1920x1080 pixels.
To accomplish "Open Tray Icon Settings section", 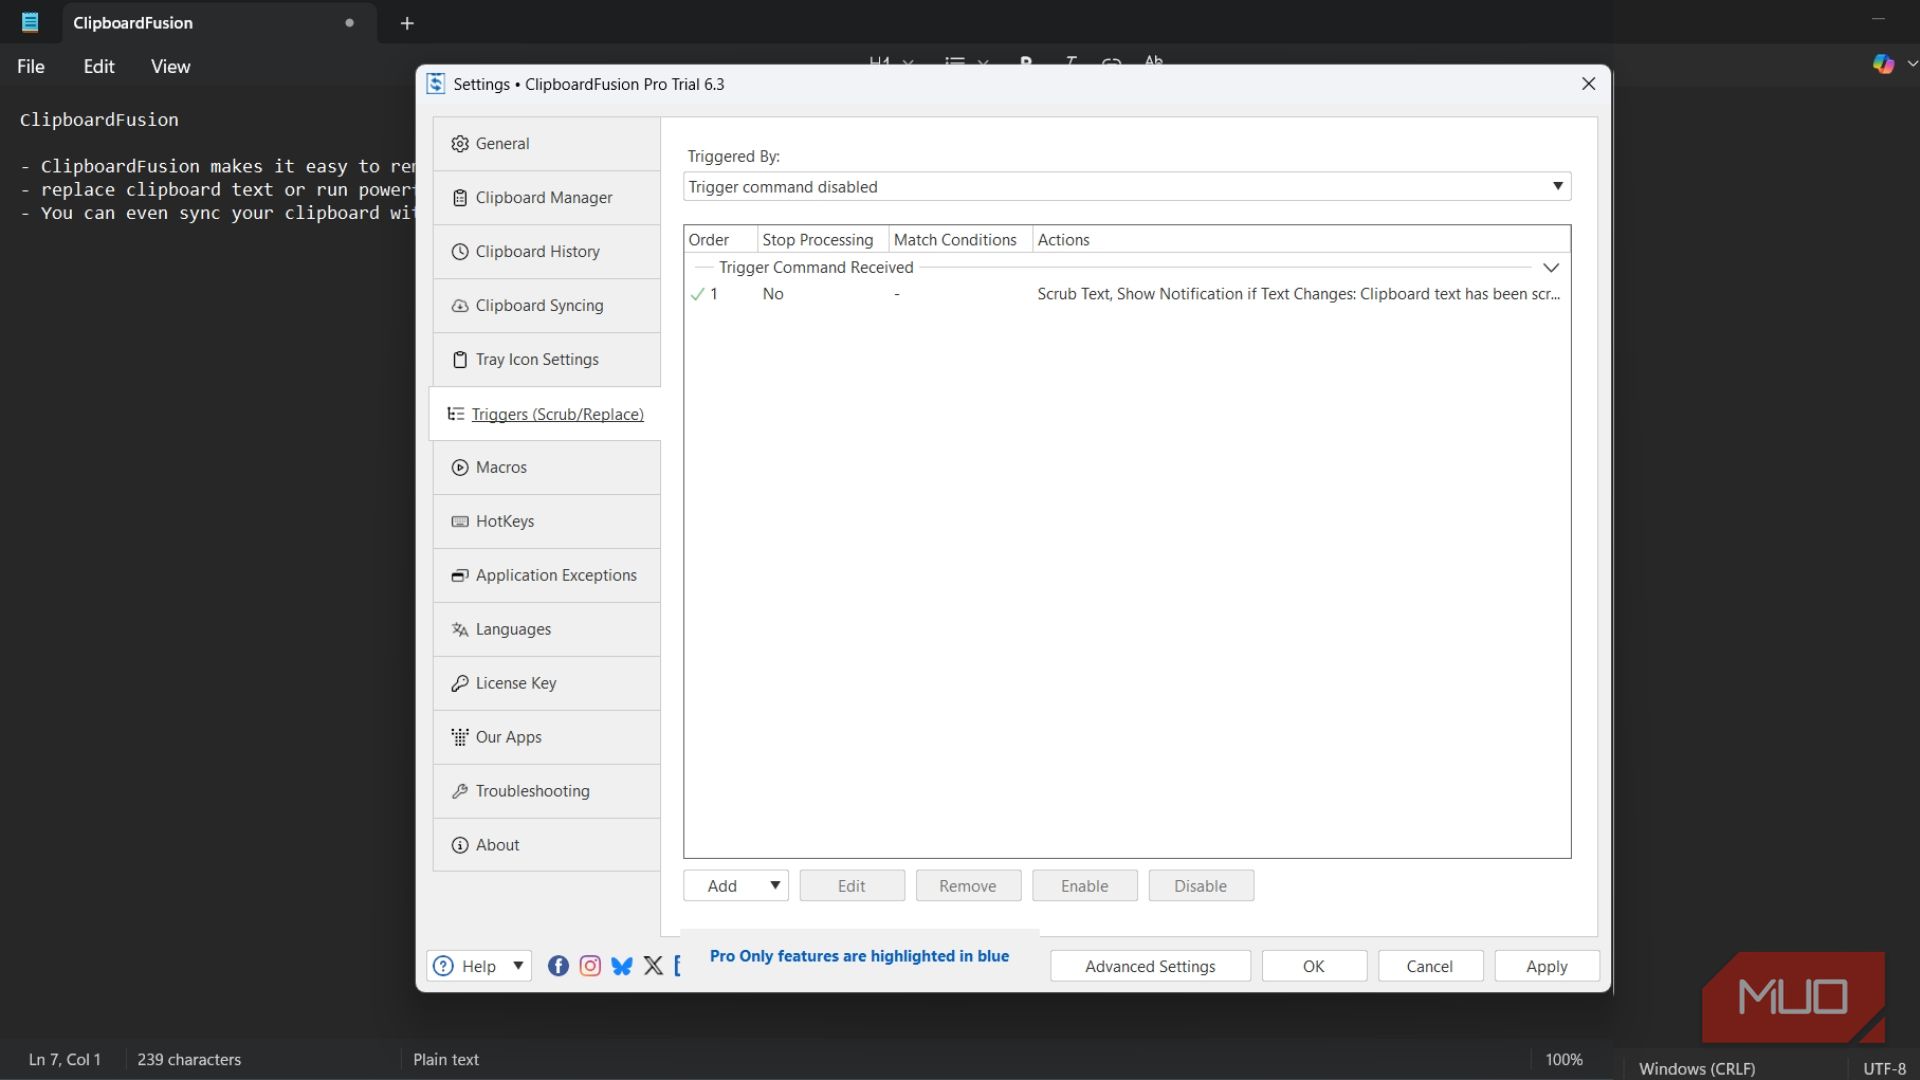I will 546,360.
